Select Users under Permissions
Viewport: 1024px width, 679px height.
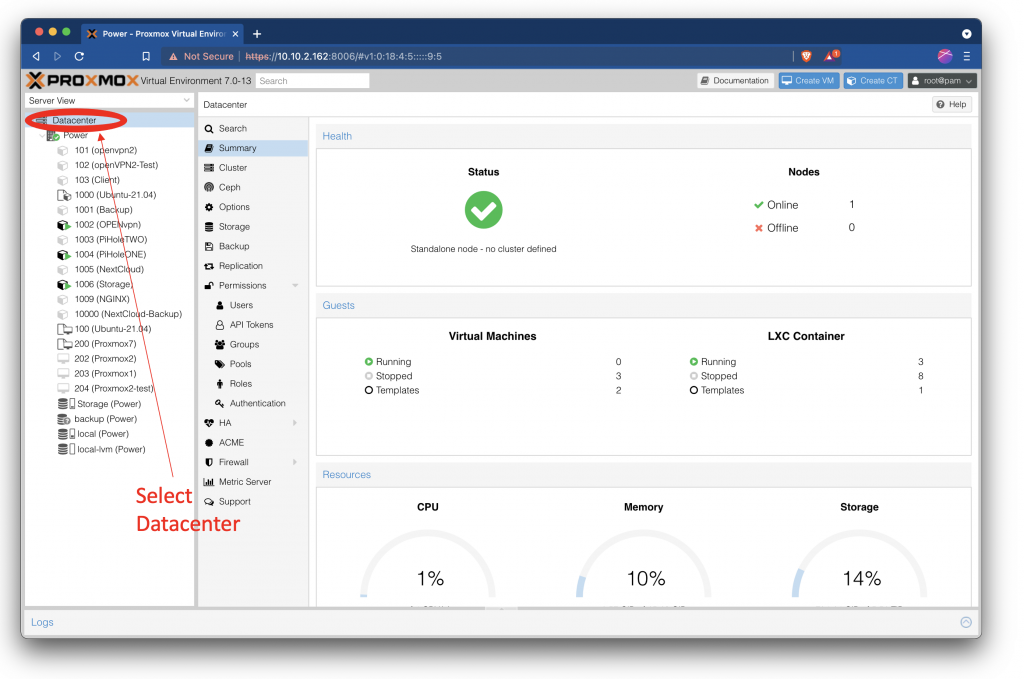[x=253, y=305]
